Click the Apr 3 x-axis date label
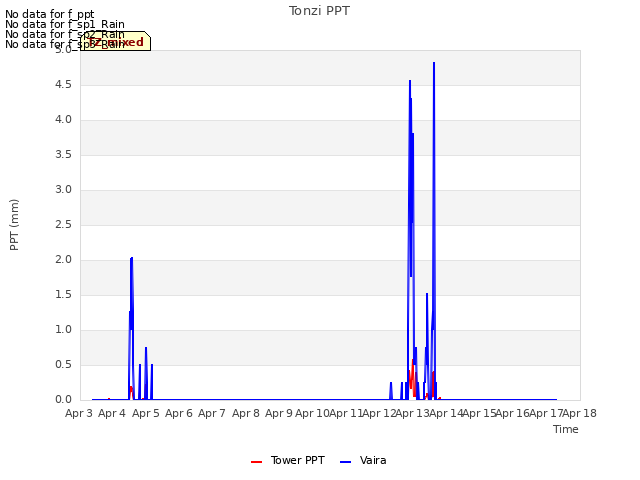The image size is (640, 480). (79, 413)
